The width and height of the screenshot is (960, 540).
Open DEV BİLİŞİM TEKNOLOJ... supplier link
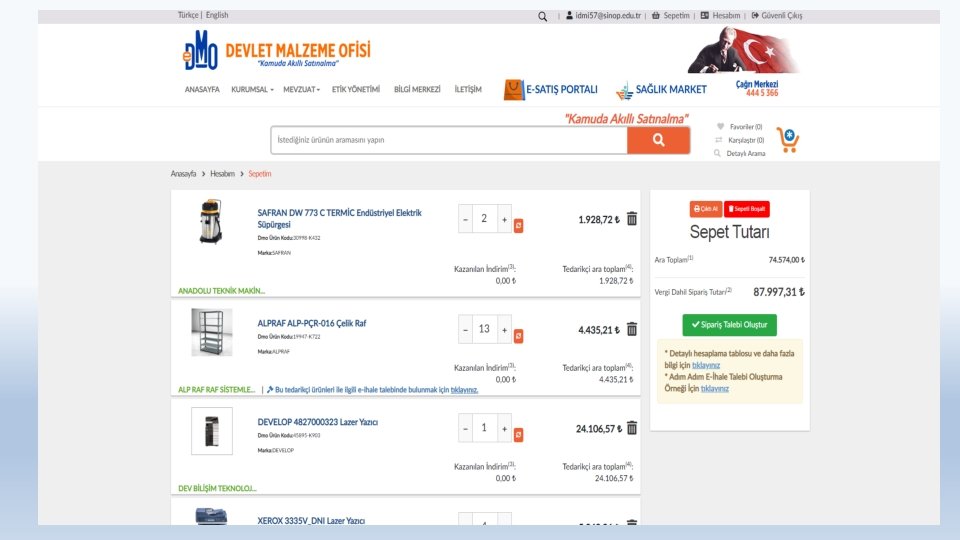click(217, 489)
